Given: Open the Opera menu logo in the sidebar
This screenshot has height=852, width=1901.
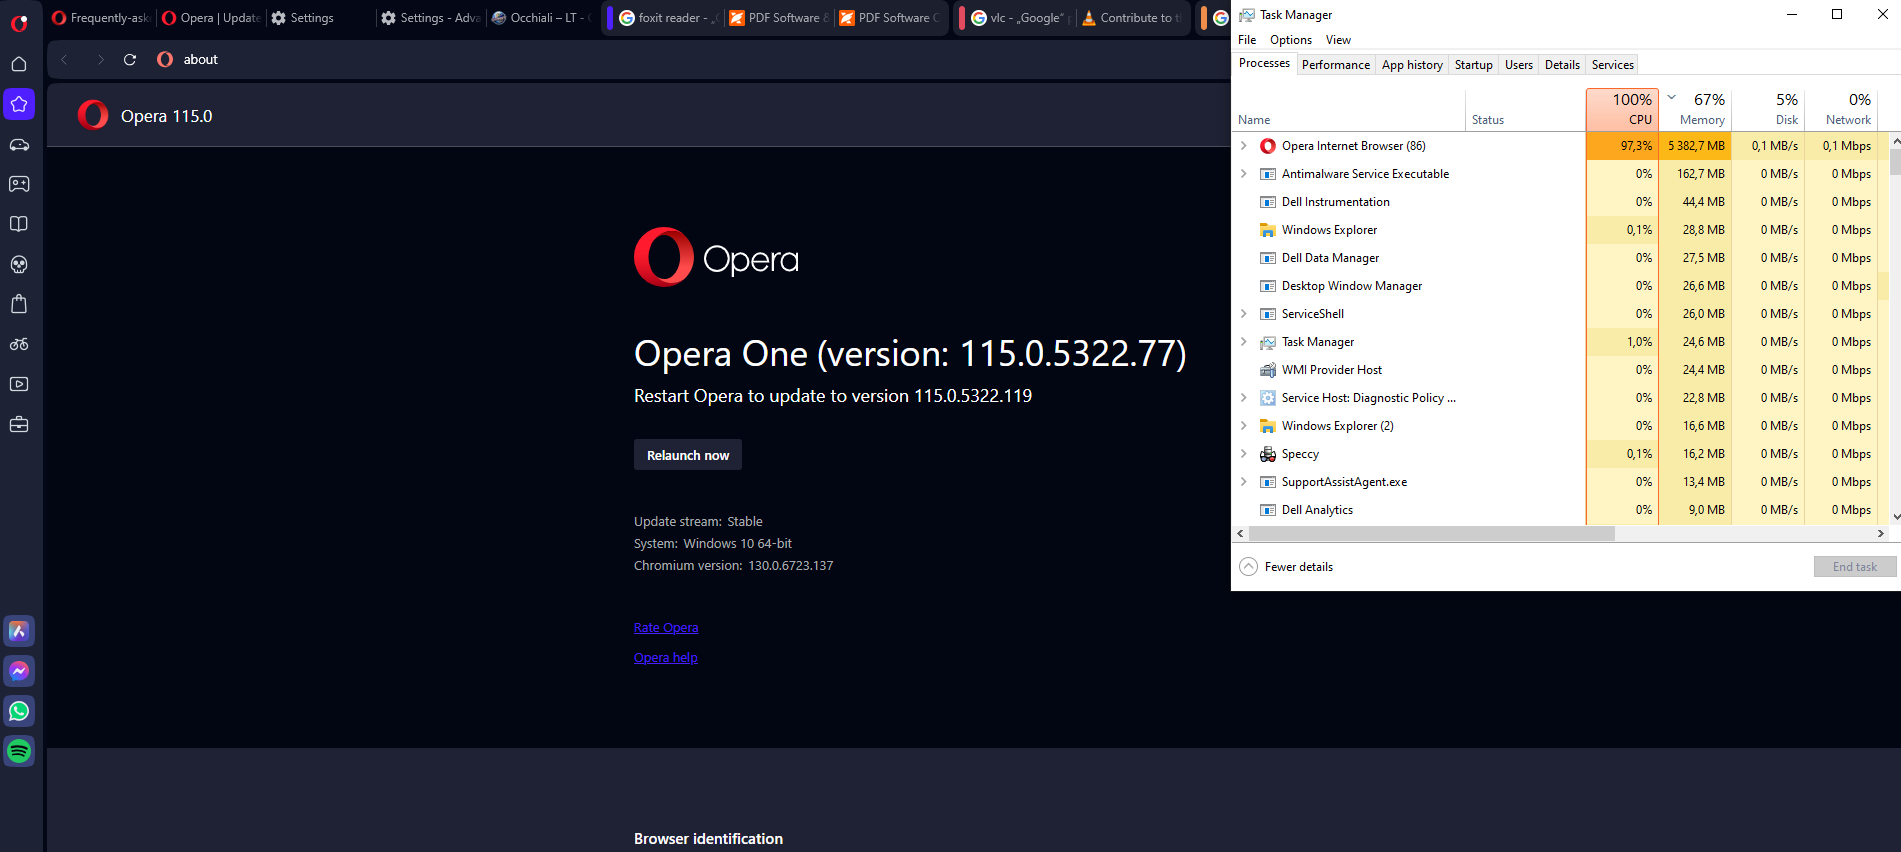Looking at the screenshot, I should point(19,22).
